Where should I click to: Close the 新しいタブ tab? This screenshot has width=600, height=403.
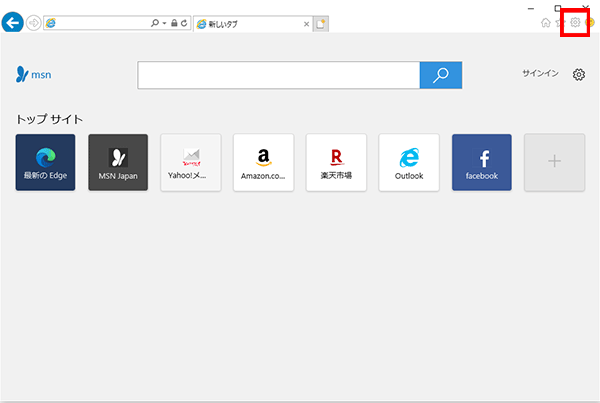point(306,24)
